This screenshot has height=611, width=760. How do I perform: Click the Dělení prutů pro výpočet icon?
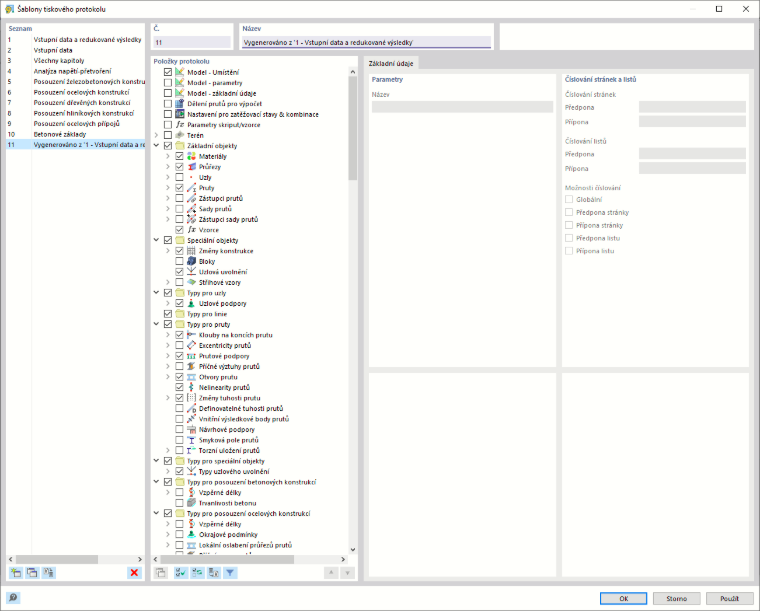[180, 104]
